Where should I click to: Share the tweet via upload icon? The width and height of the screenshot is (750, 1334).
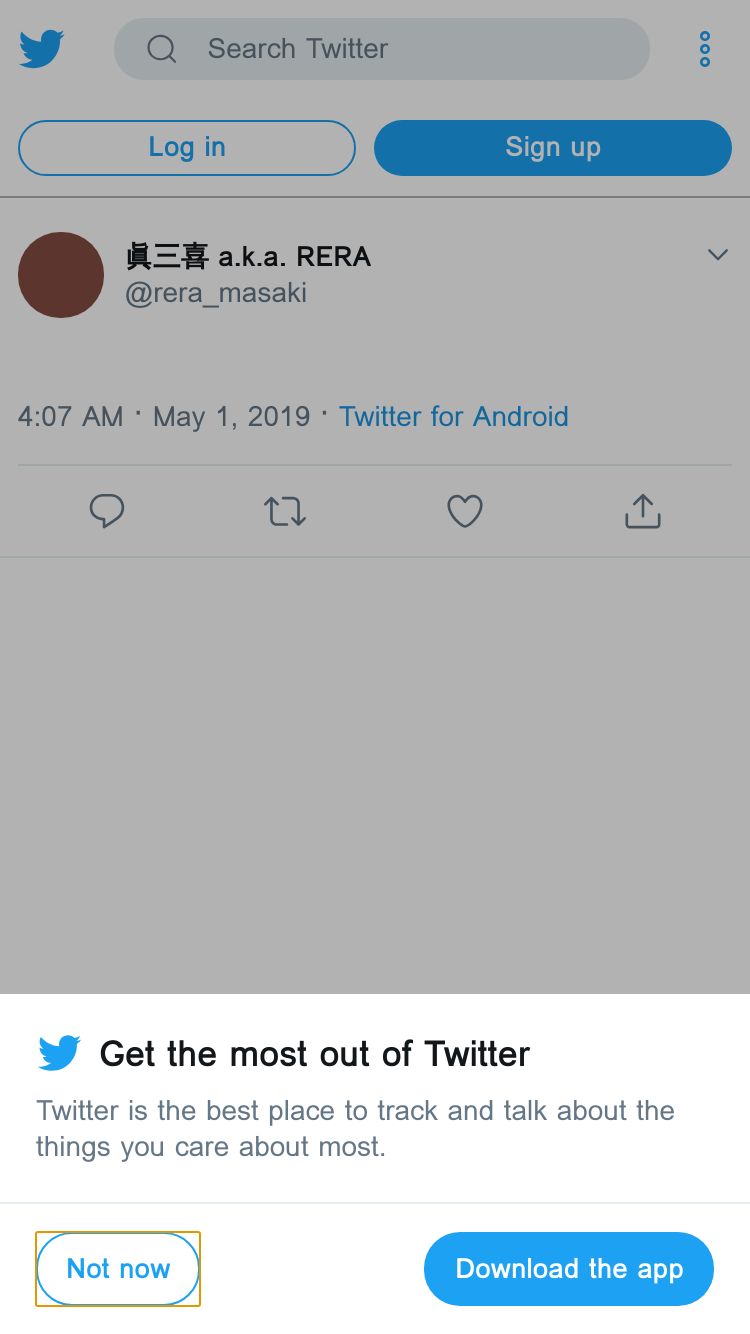pyautogui.click(x=642, y=511)
